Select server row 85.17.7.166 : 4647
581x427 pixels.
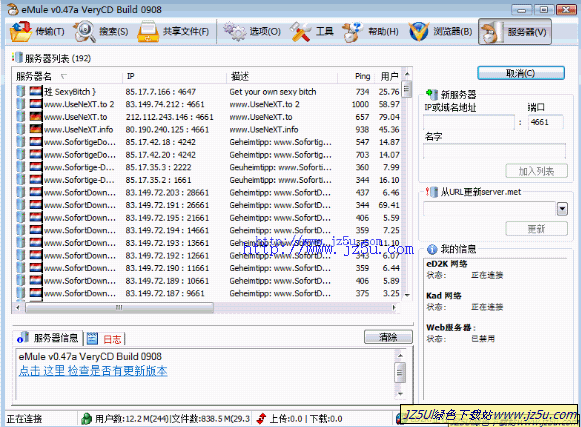coord(208,92)
